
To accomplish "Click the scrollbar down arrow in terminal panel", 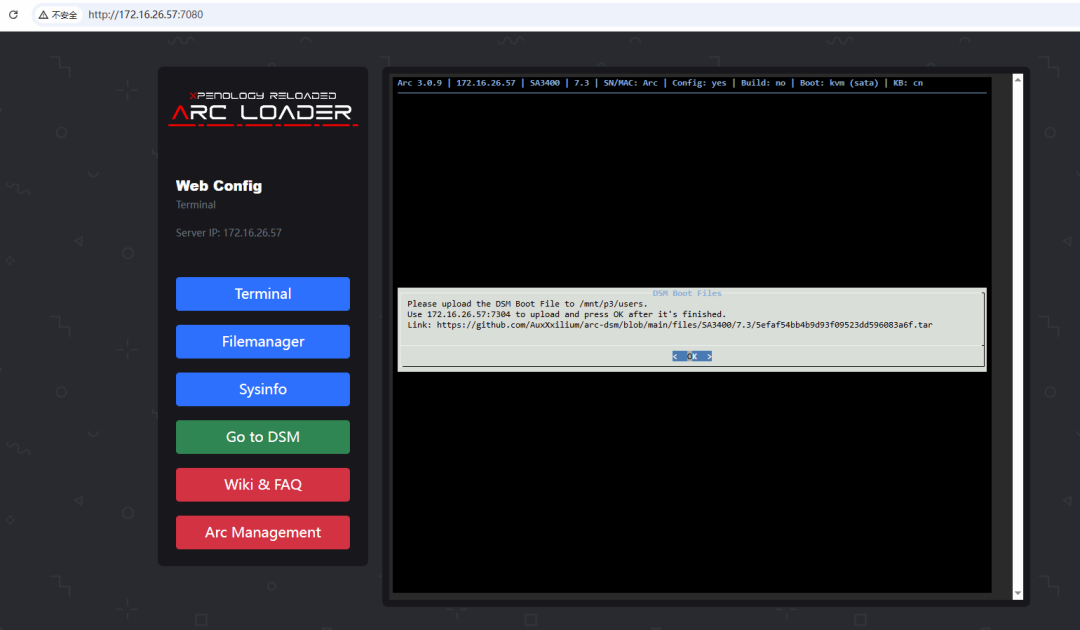I will coord(1017,594).
